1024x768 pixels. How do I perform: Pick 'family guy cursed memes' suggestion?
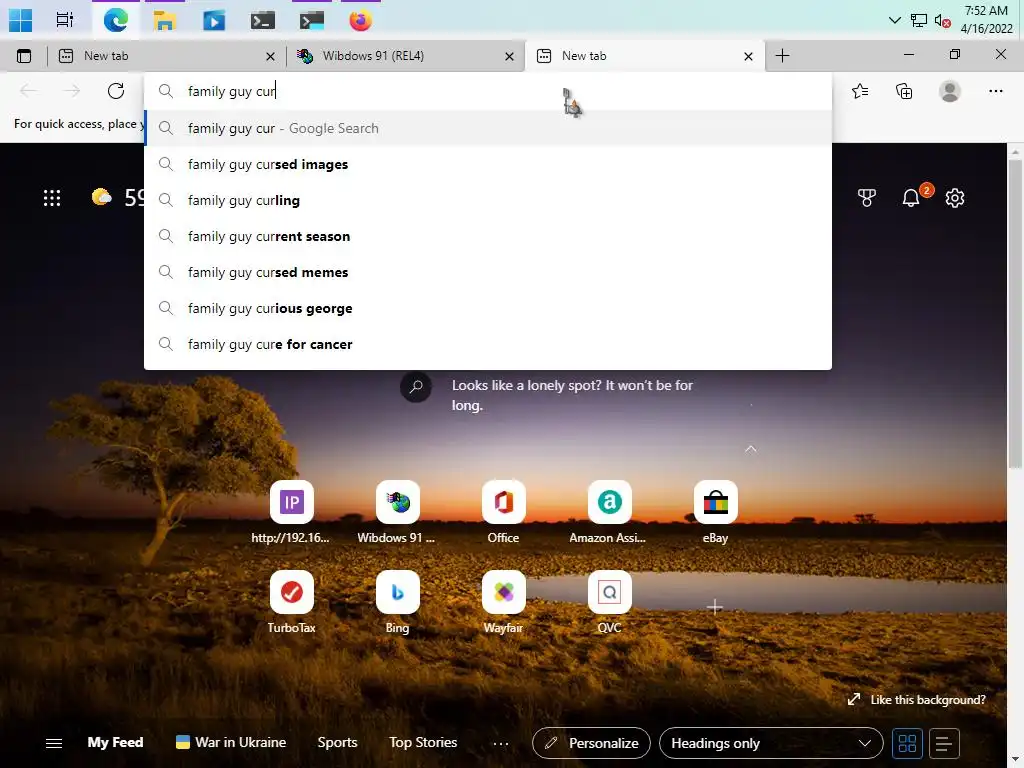(x=488, y=272)
